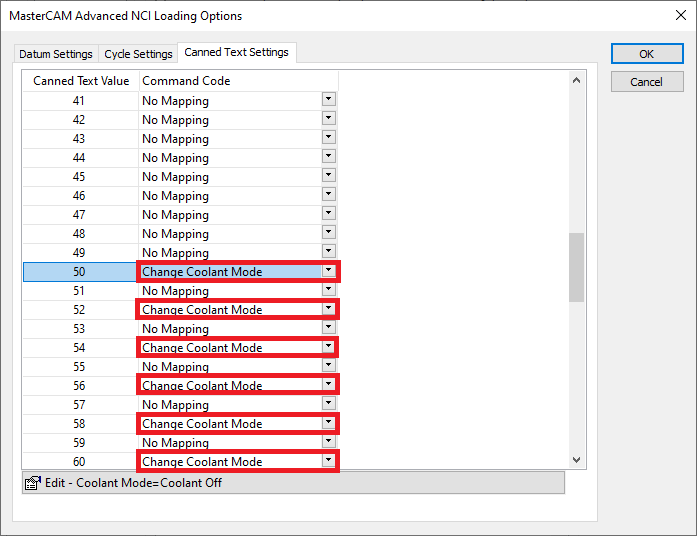Expand the command dropdown for row 56
This screenshot has height=536, width=697.
328,384
